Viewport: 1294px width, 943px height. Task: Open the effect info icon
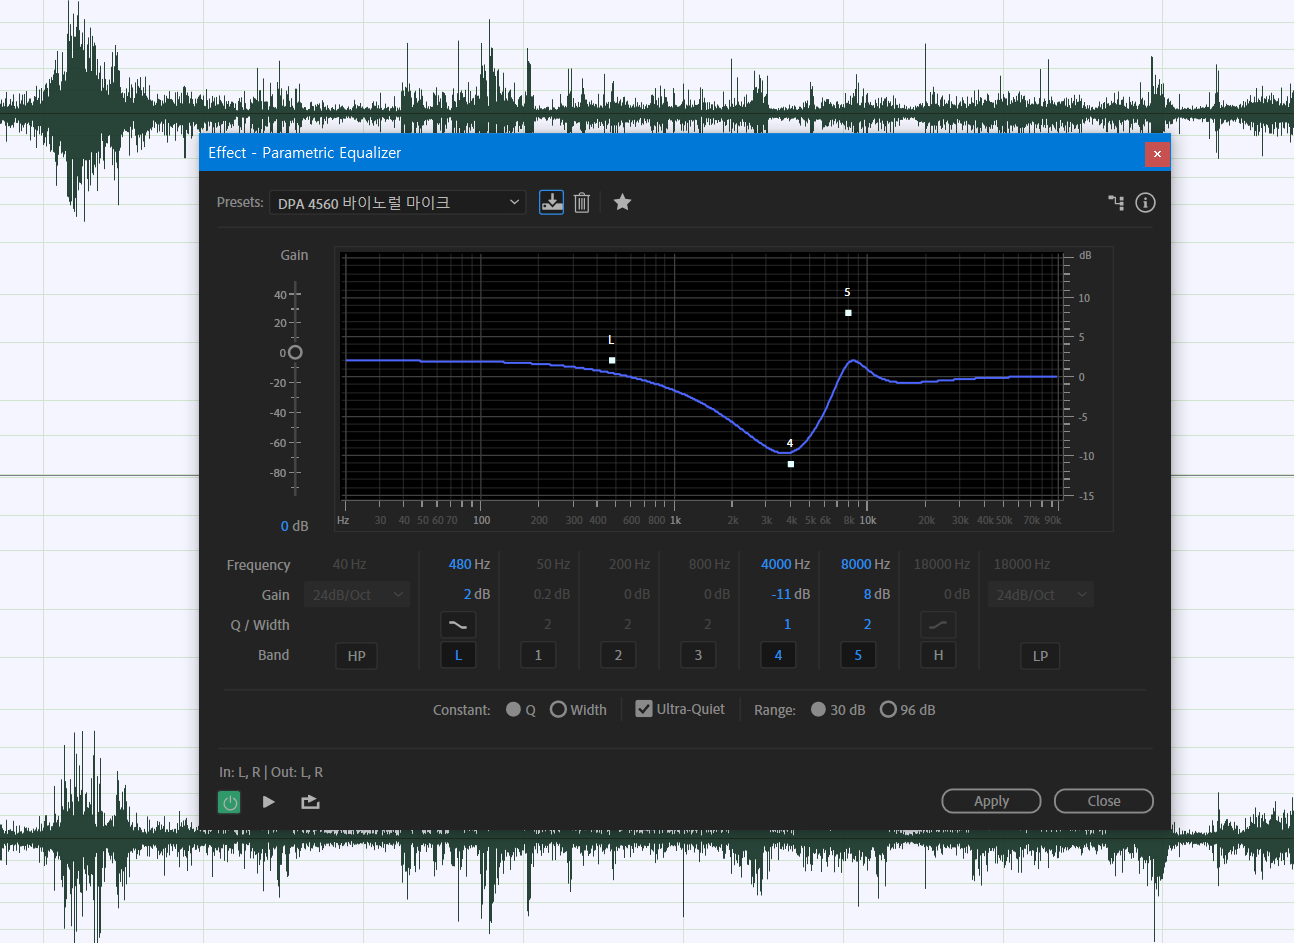pyautogui.click(x=1145, y=202)
